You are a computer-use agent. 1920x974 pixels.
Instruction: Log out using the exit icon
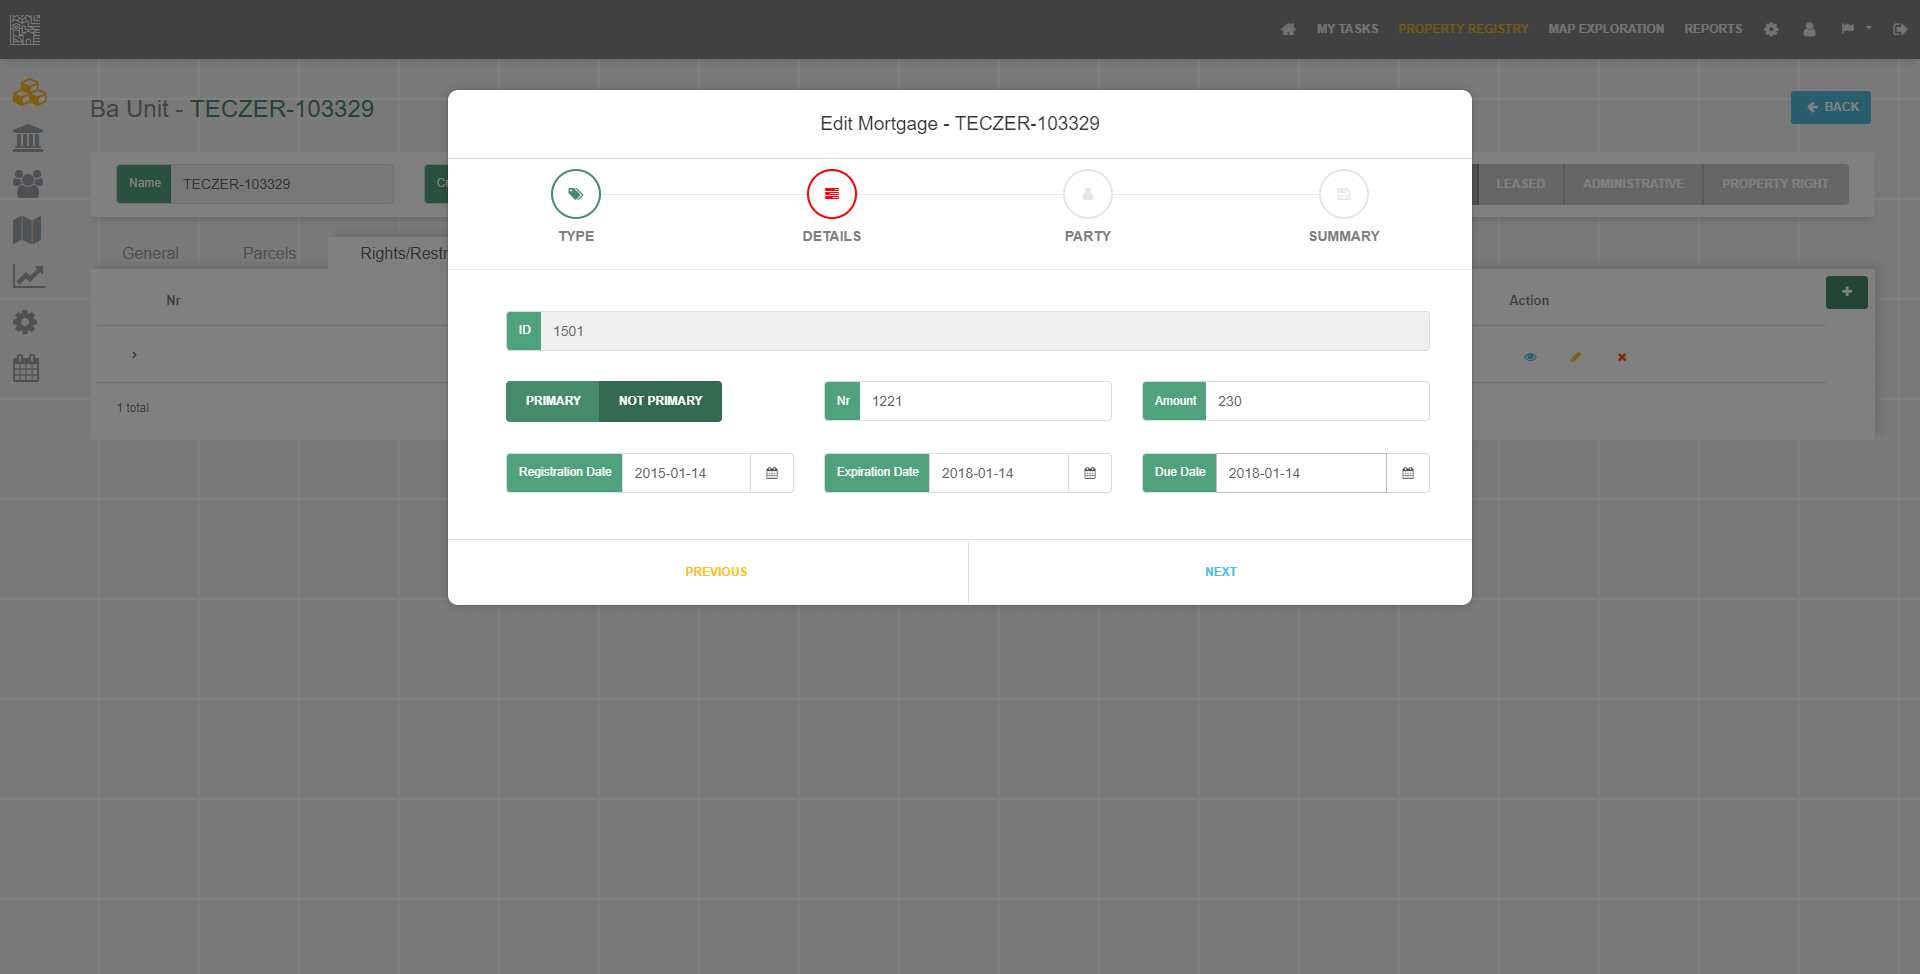(x=1900, y=29)
